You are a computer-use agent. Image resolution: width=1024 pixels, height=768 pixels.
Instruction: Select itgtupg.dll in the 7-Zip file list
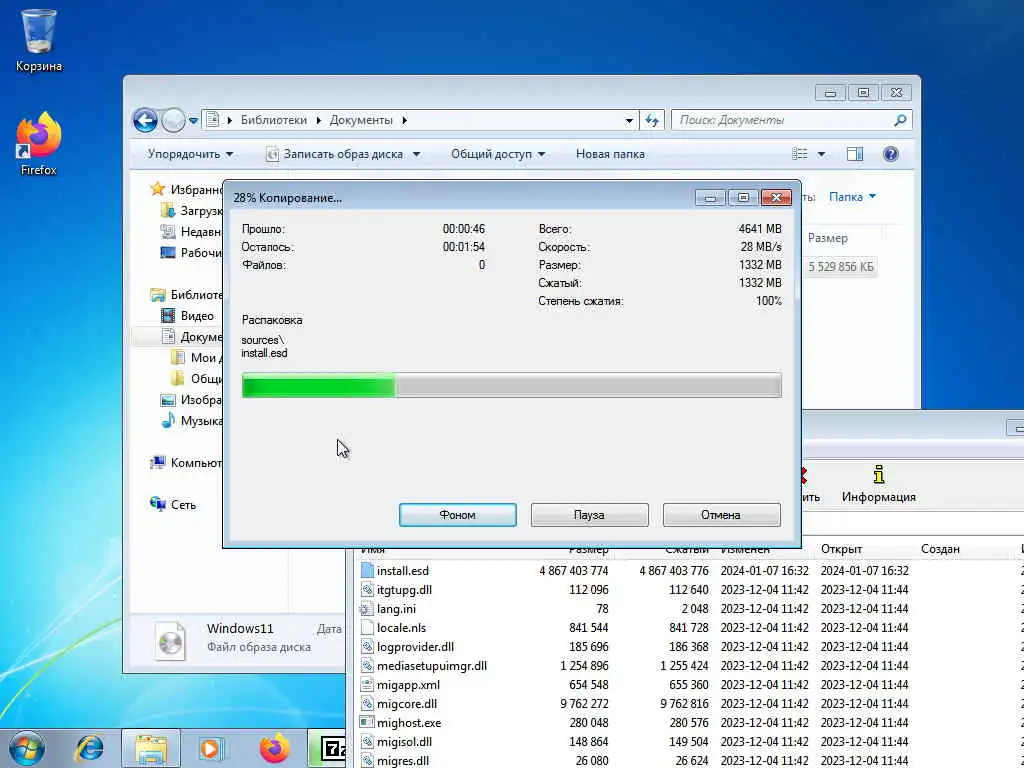(x=404, y=590)
